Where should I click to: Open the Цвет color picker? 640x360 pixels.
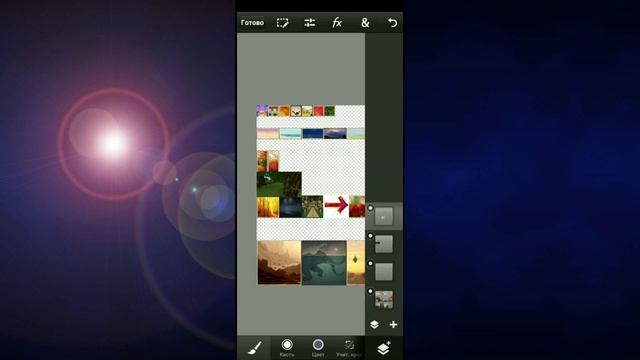pyautogui.click(x=318, y=348)
